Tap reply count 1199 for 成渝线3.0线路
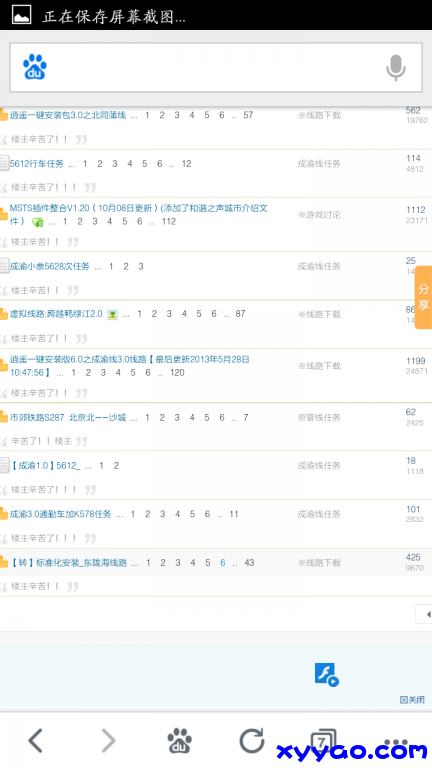 coord(415,361)
